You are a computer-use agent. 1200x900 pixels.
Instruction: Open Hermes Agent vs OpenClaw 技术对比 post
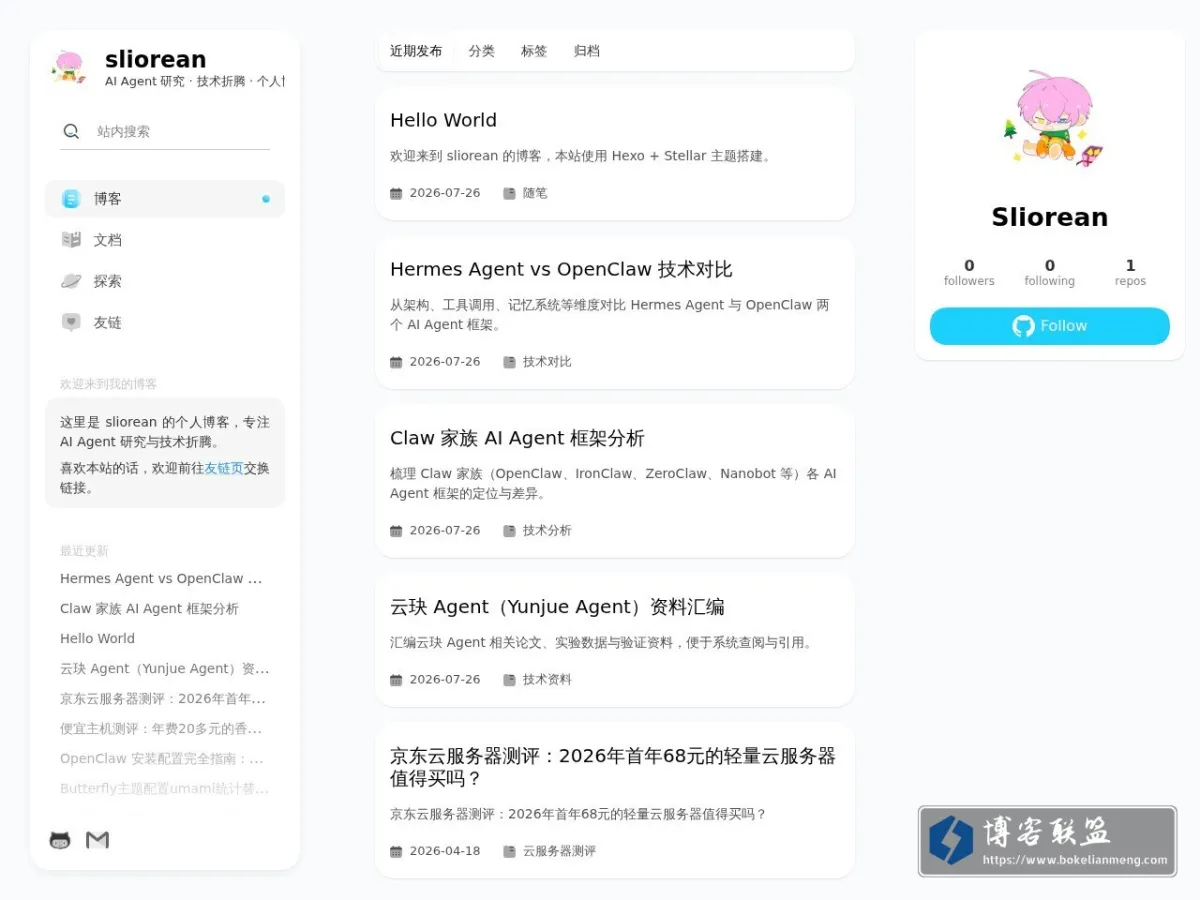561,269
